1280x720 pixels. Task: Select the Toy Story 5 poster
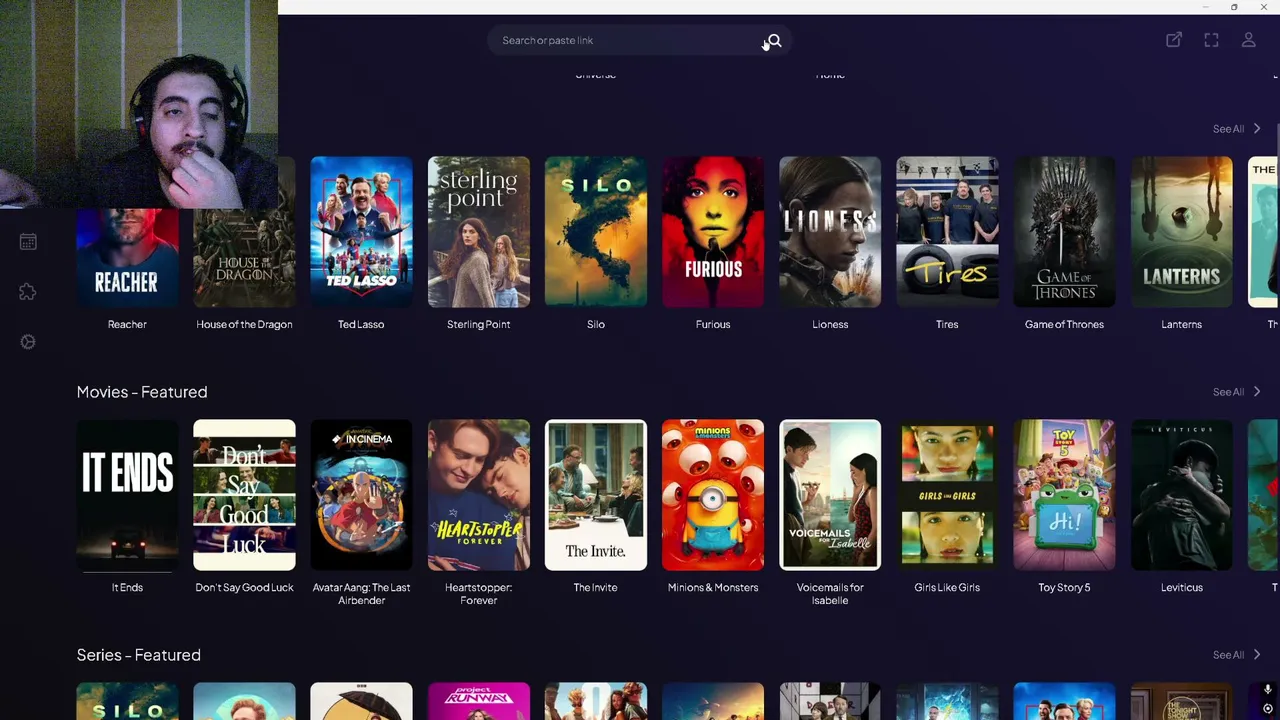point(1064,495)
